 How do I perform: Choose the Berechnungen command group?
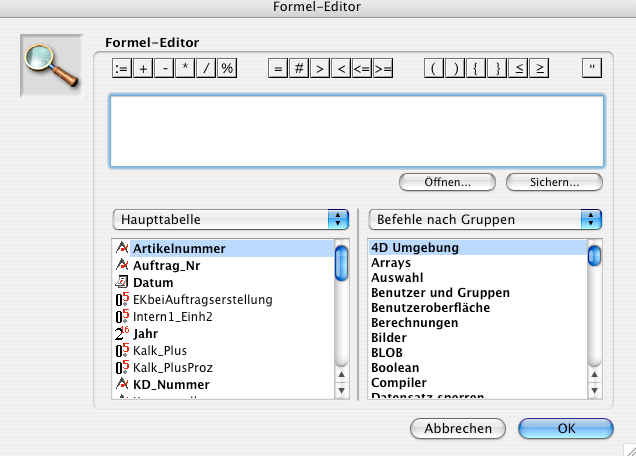click(x=415, y=323)
